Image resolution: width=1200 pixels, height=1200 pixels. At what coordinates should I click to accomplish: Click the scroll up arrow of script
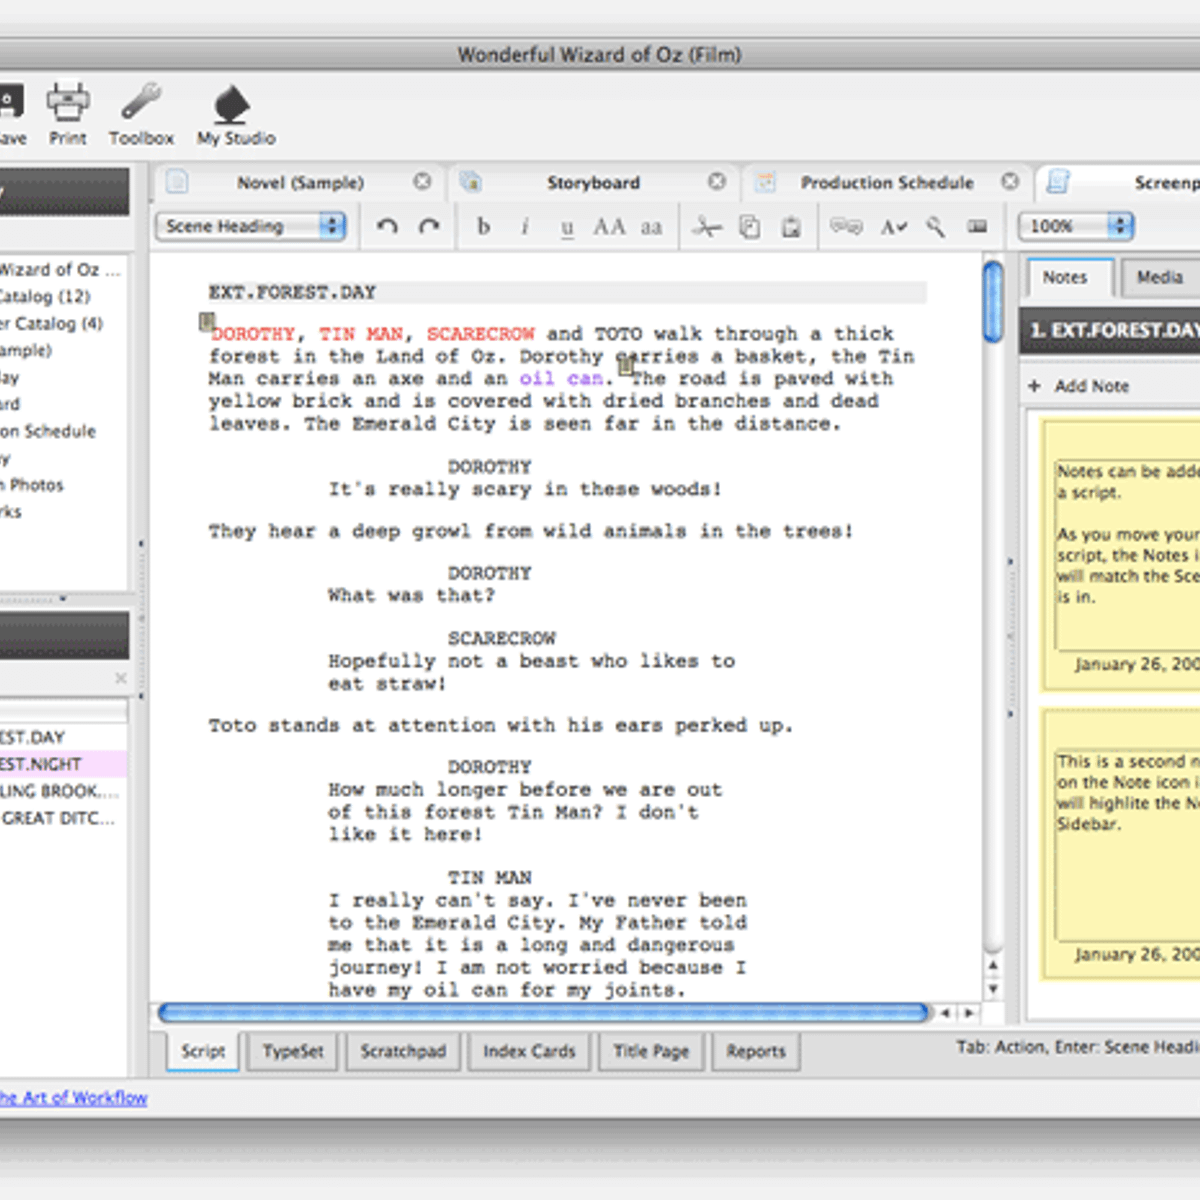tap(993, 965)
